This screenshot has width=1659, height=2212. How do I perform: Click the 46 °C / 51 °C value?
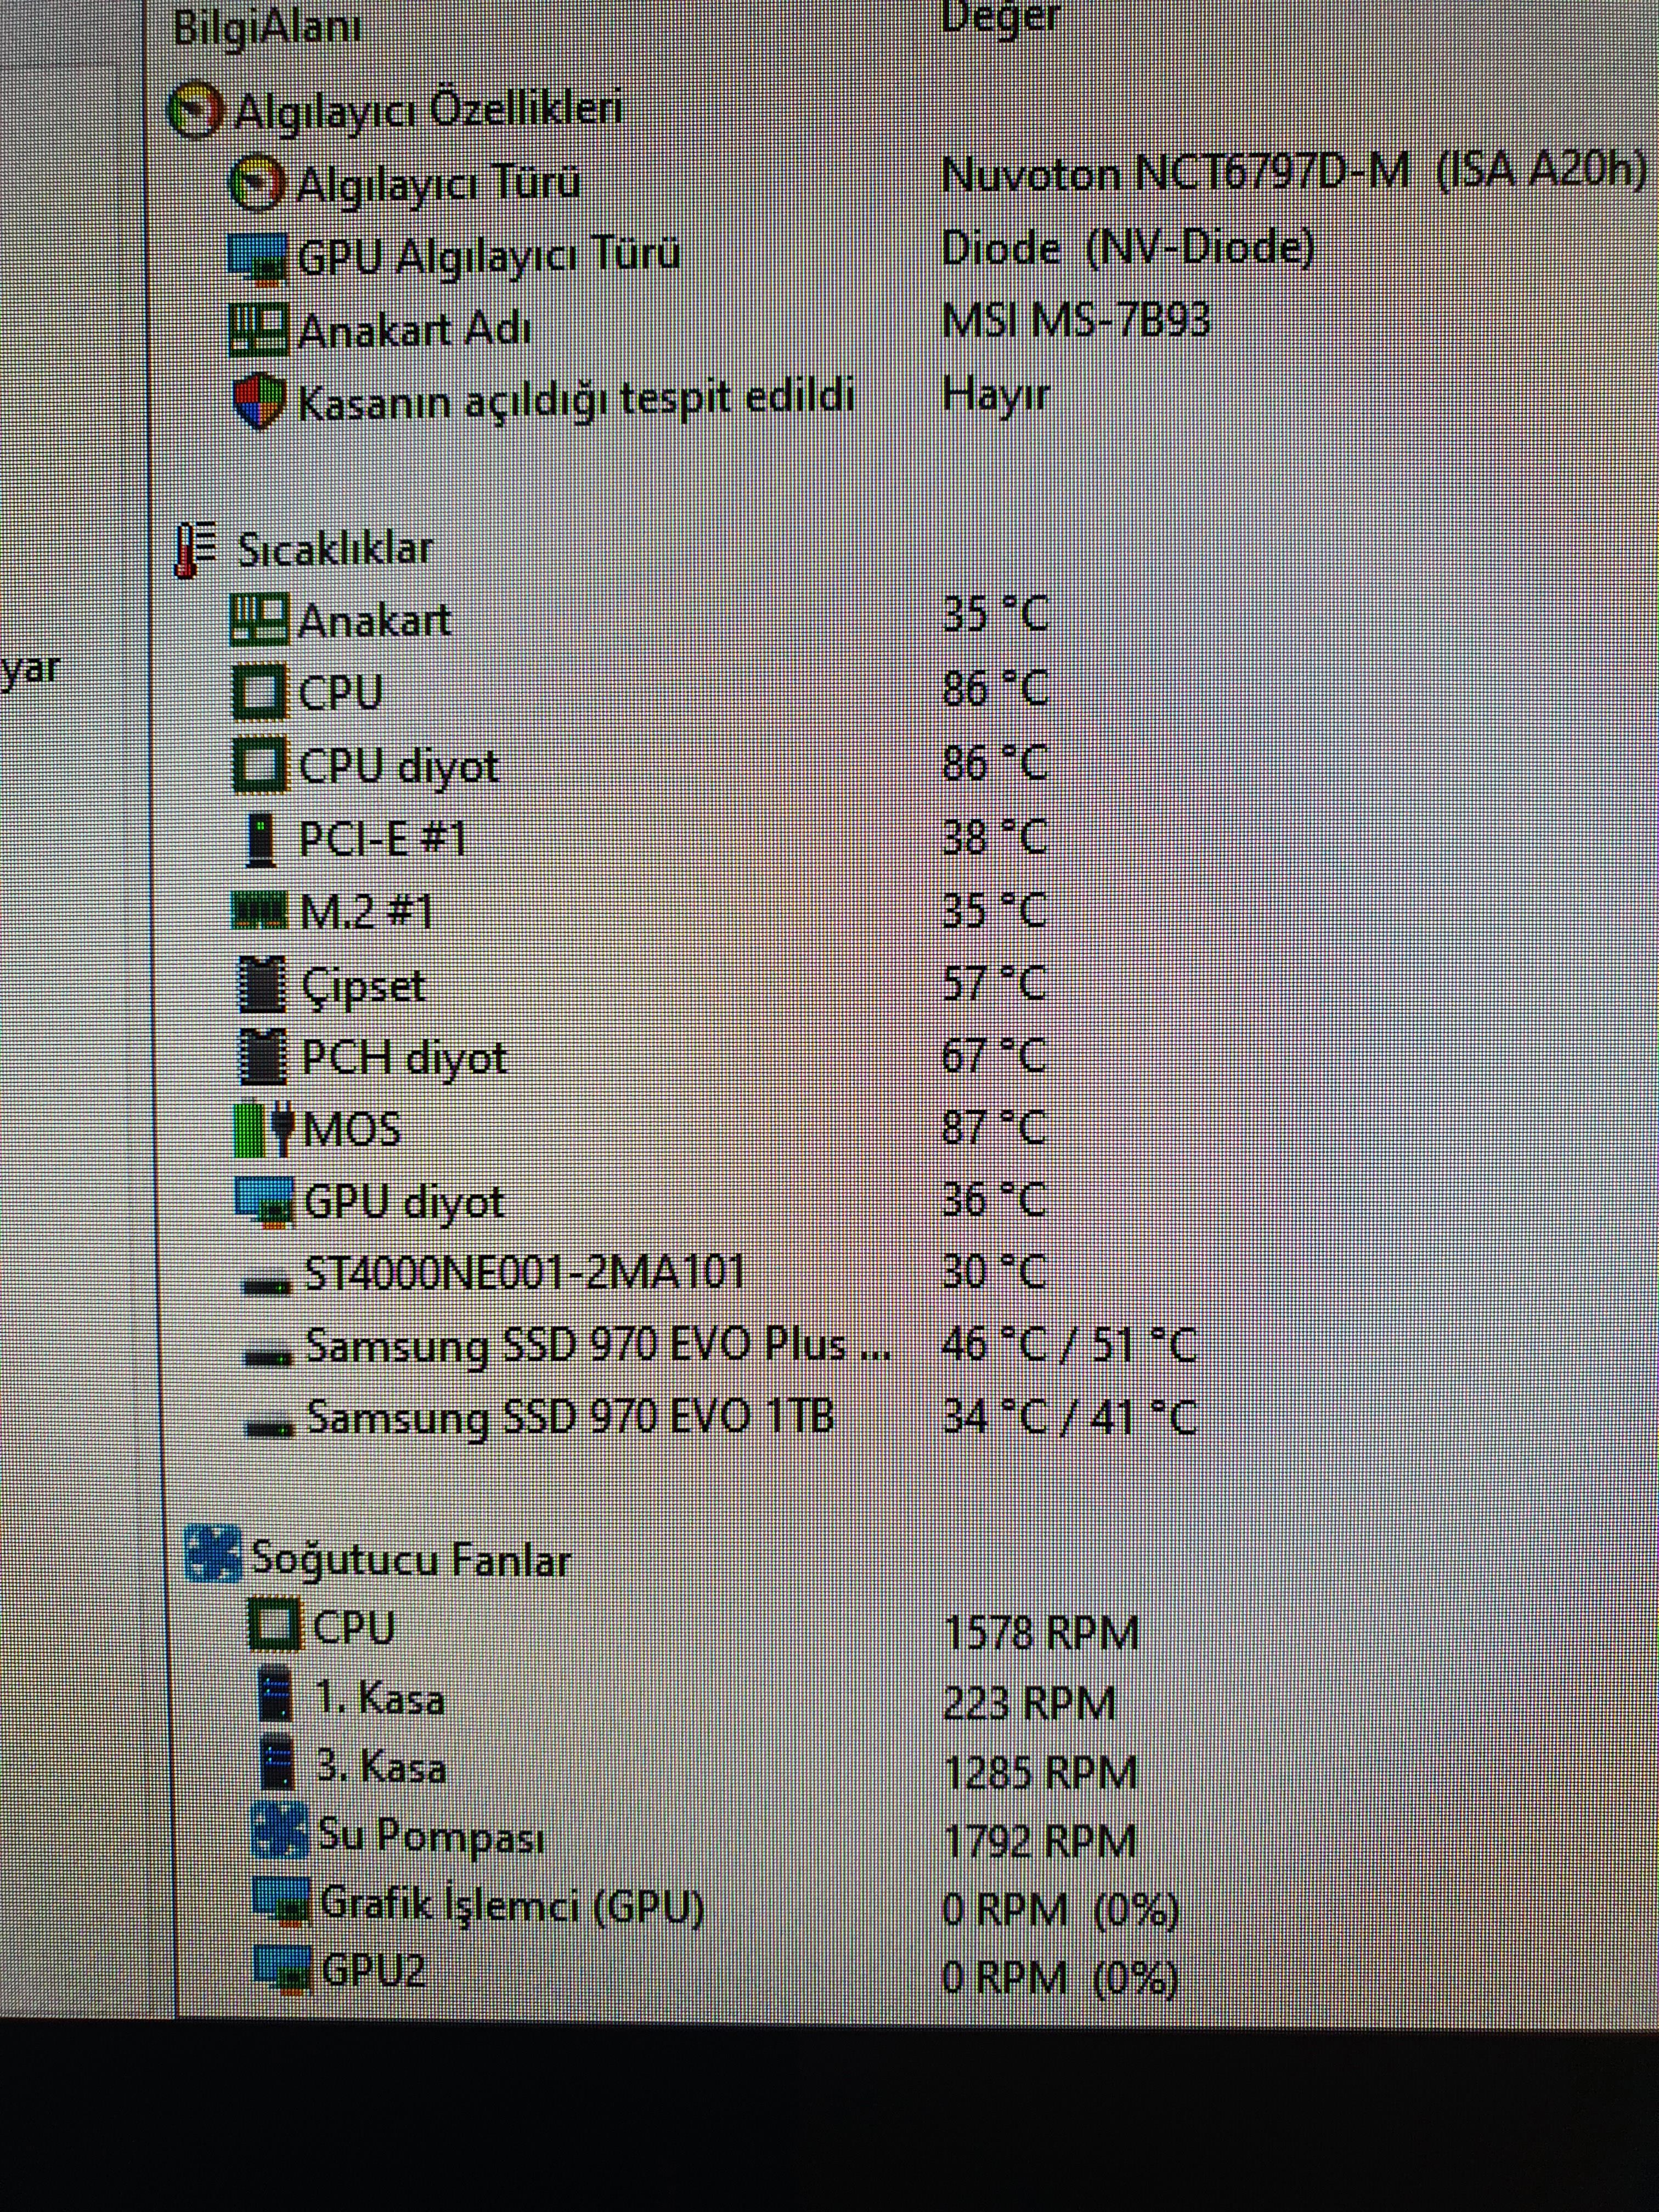click(1069, 1345)
